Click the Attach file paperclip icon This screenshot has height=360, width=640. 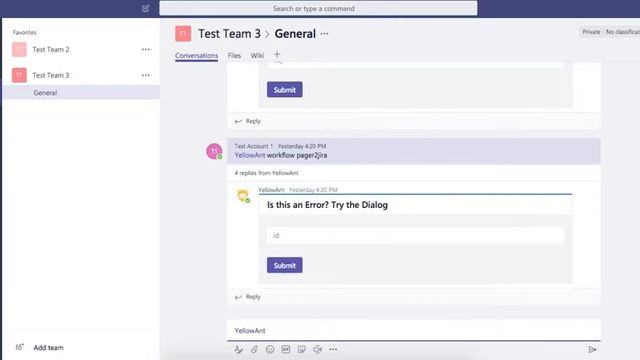tap(254, 349)
